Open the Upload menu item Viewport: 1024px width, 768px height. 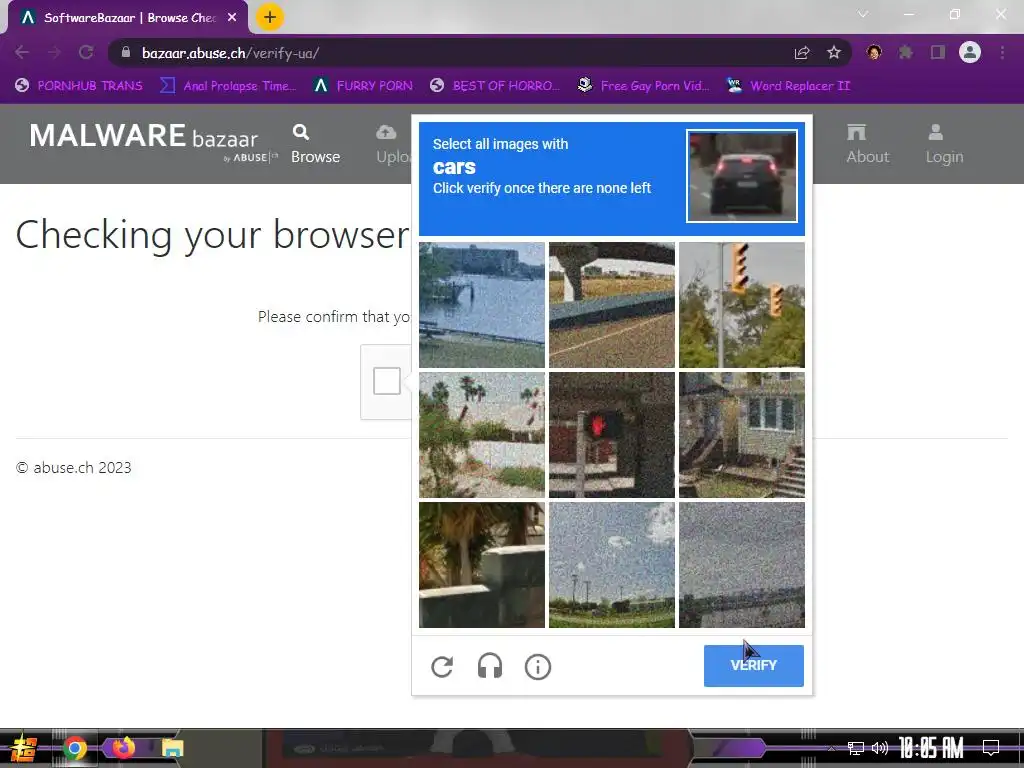coord(393,144)
